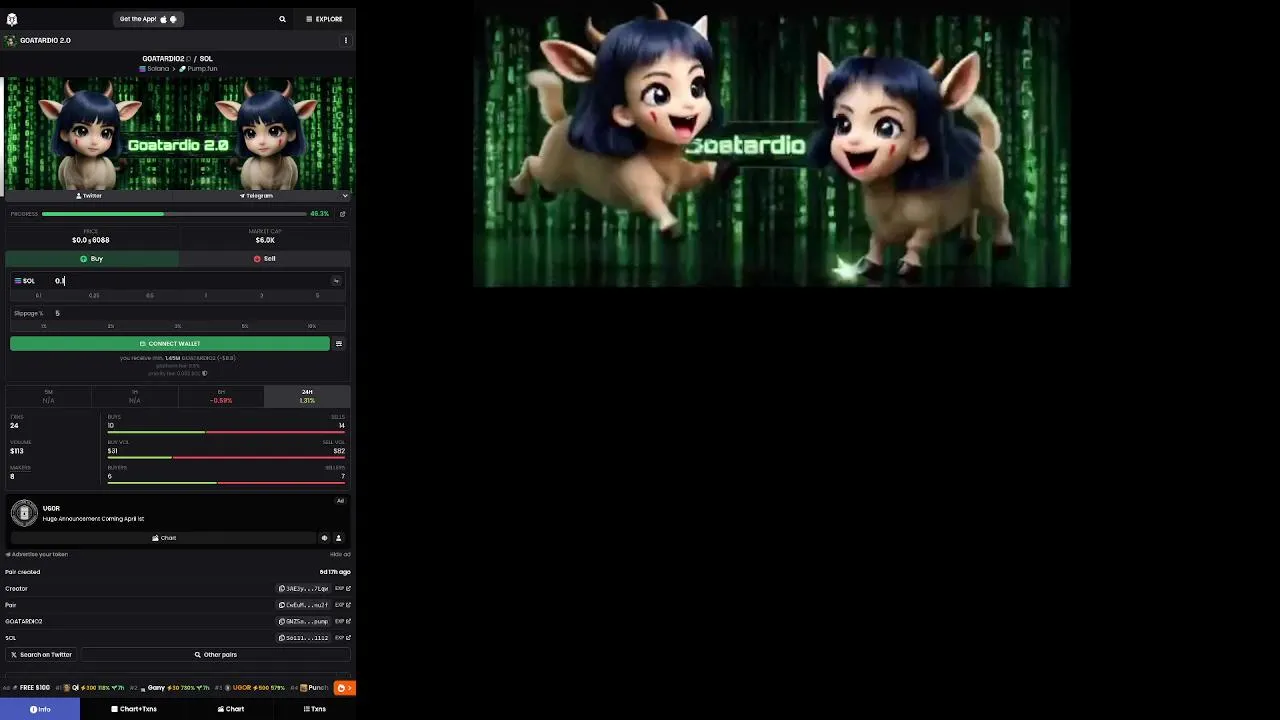Copy the GOATARDIO2 token address
The height and width of the screenshot is (720, 1280).
[304, 622]
